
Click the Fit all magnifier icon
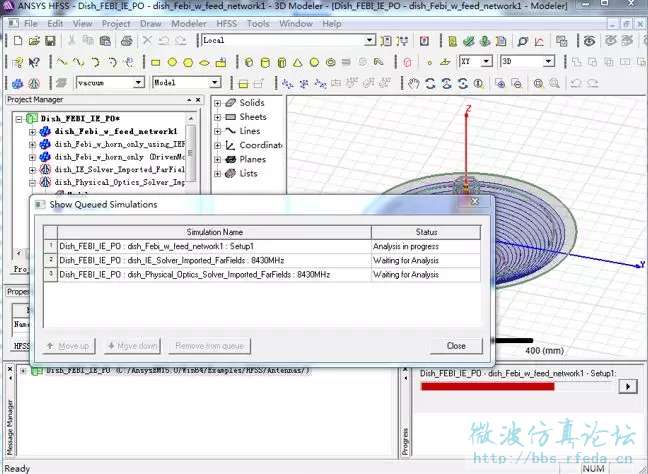coord(538,83)
